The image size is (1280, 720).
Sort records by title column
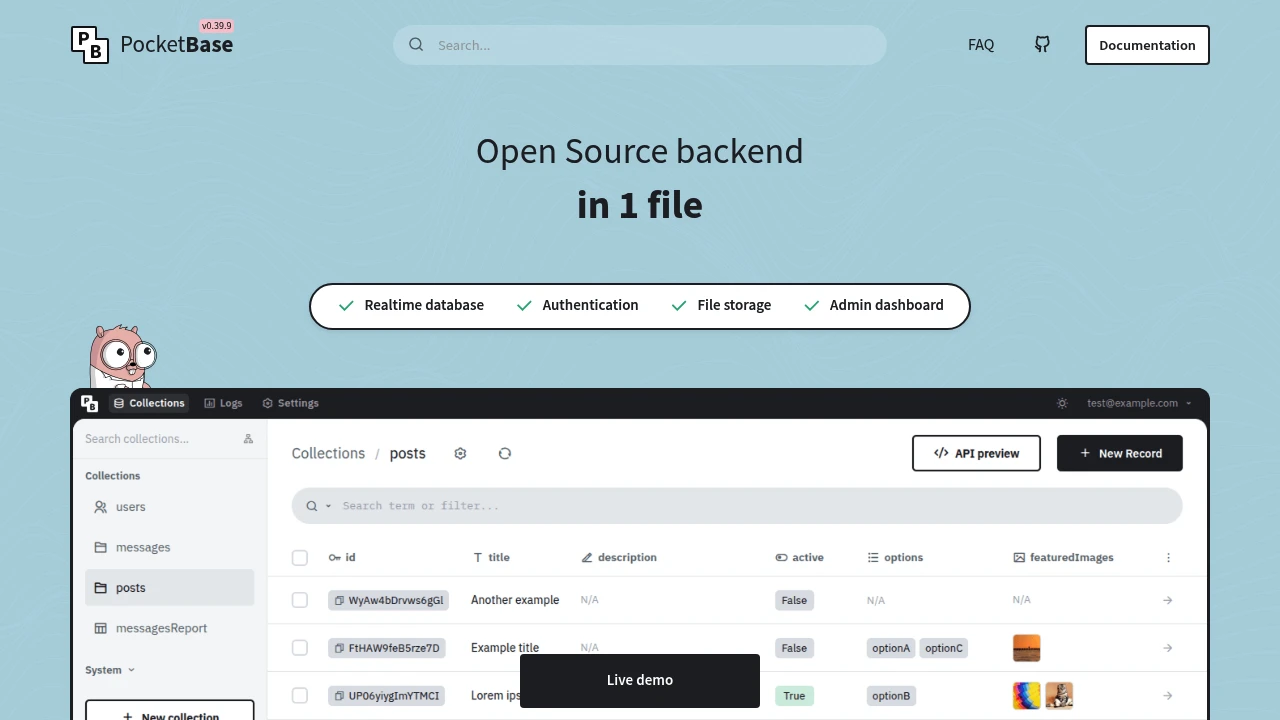pos(491,557)
